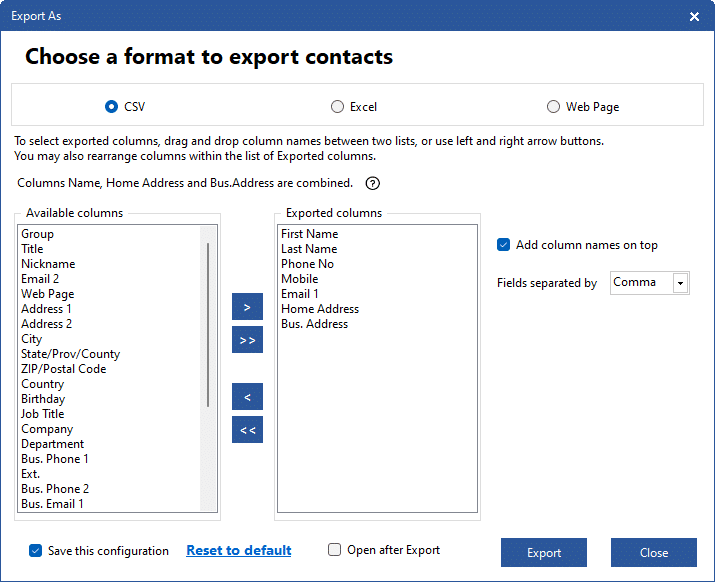
Task: Click the Export button
Action: (544, 552)
